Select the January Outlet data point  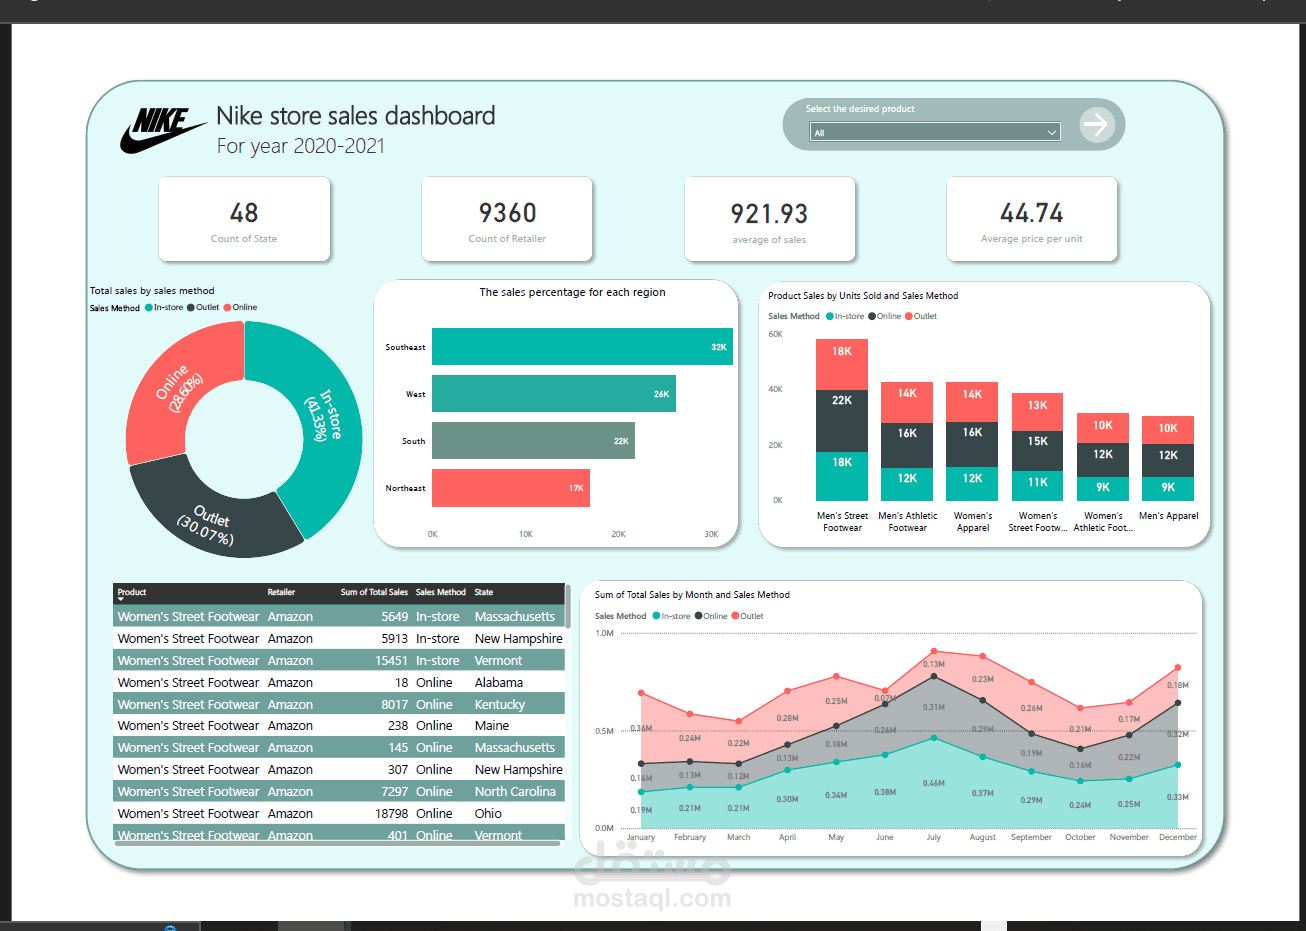point(641,692)
